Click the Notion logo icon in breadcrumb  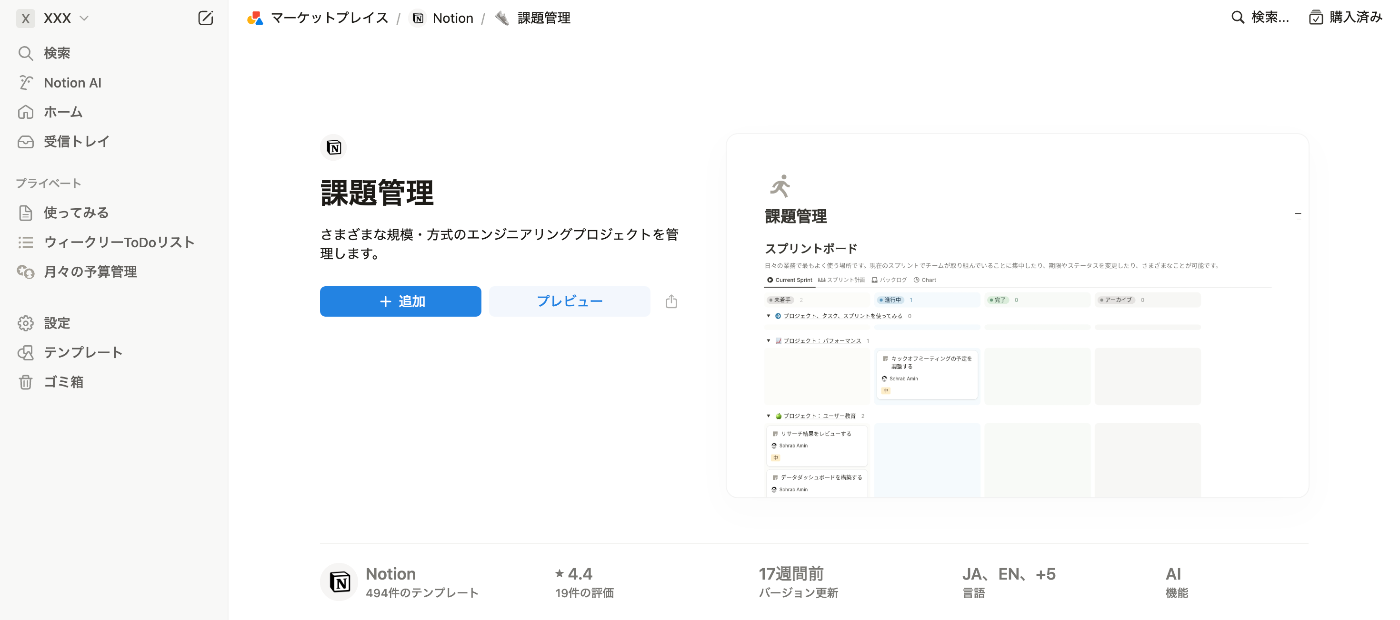(418, 18)
